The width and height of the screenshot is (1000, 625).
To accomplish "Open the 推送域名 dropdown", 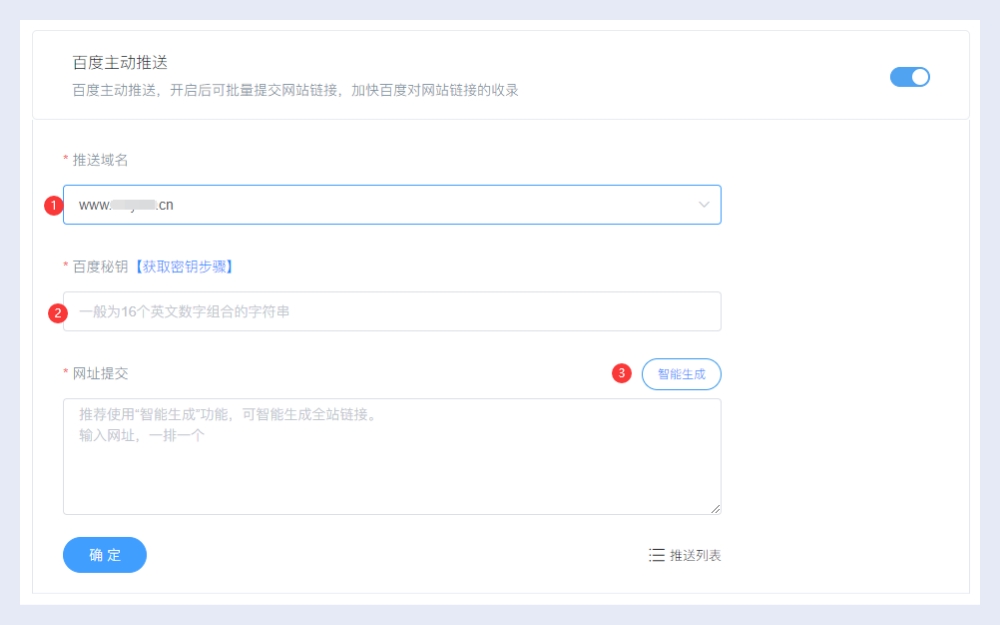I will point(392,205).
